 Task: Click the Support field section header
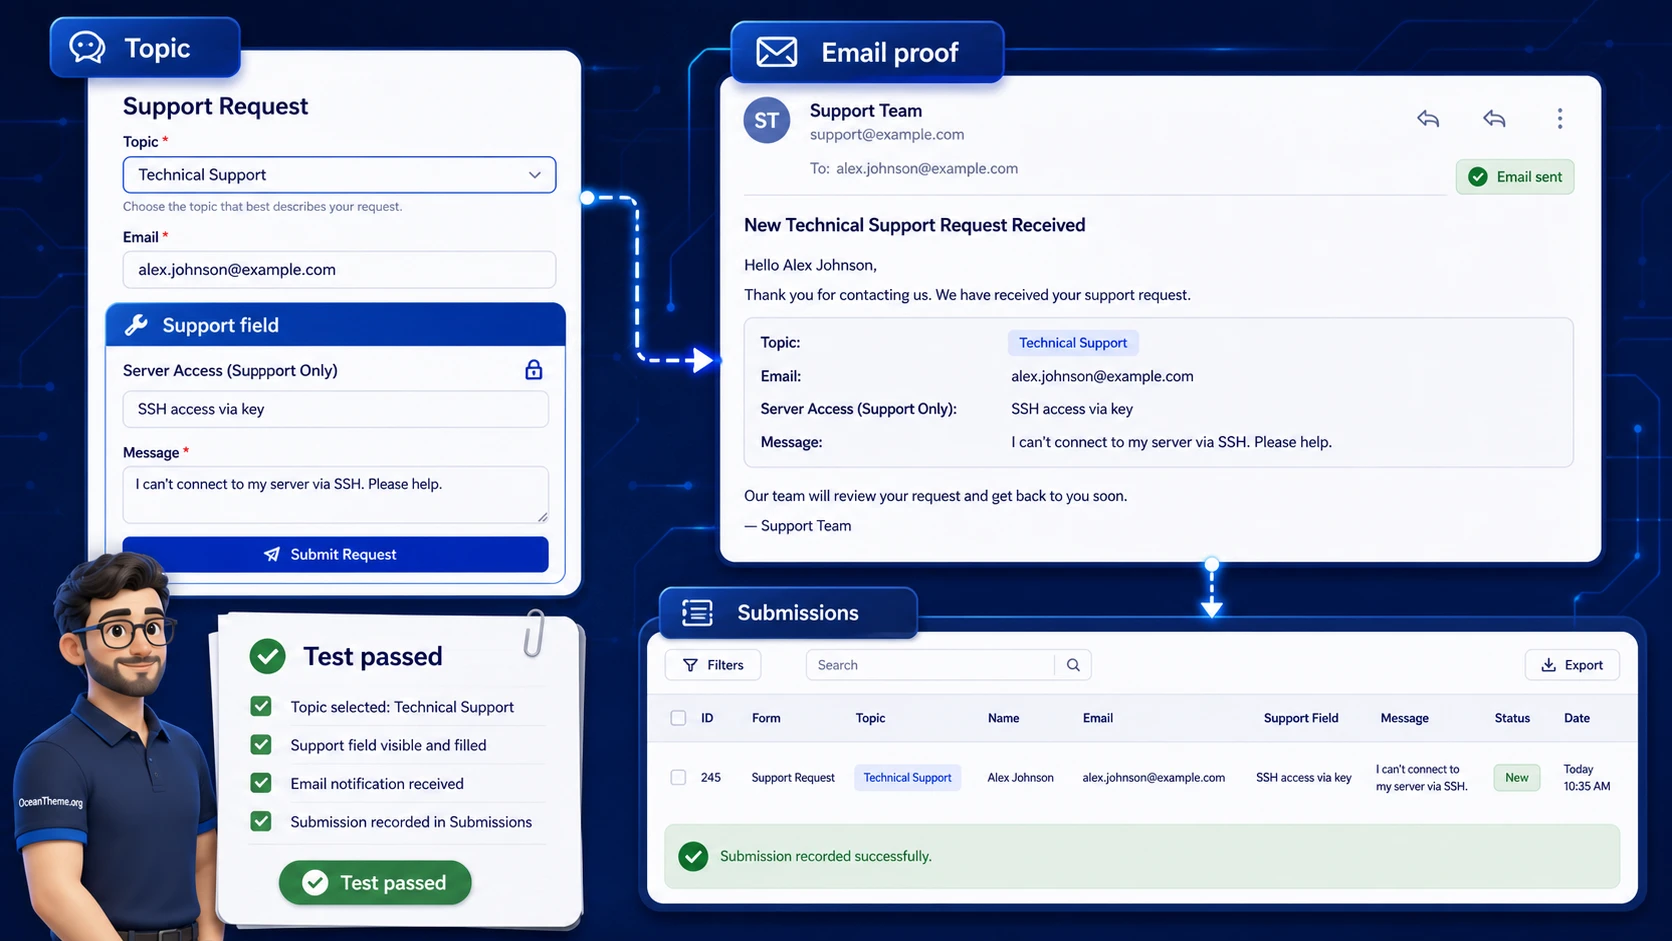coord(335,325)
